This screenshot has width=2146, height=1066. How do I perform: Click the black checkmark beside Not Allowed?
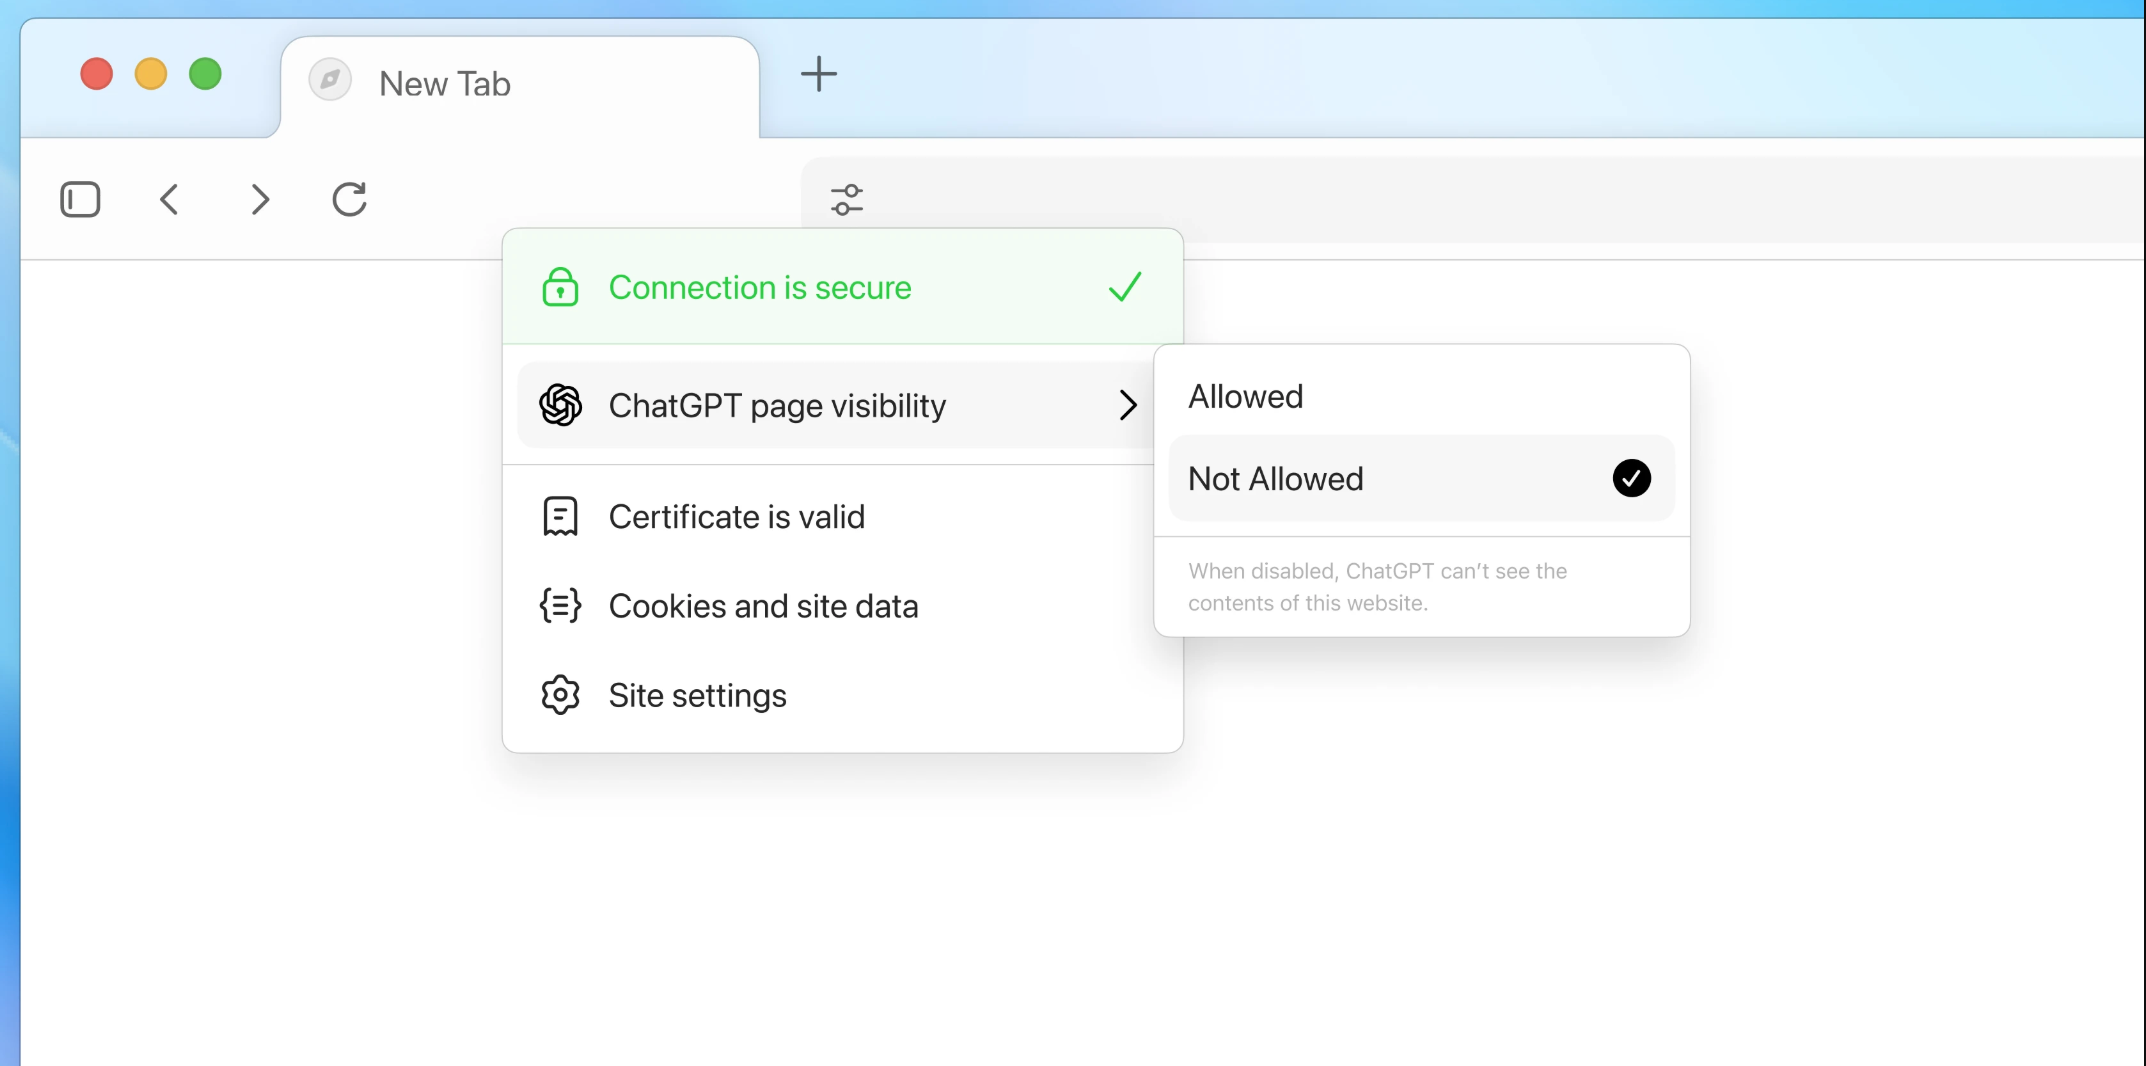click(x=1631, y=478)
